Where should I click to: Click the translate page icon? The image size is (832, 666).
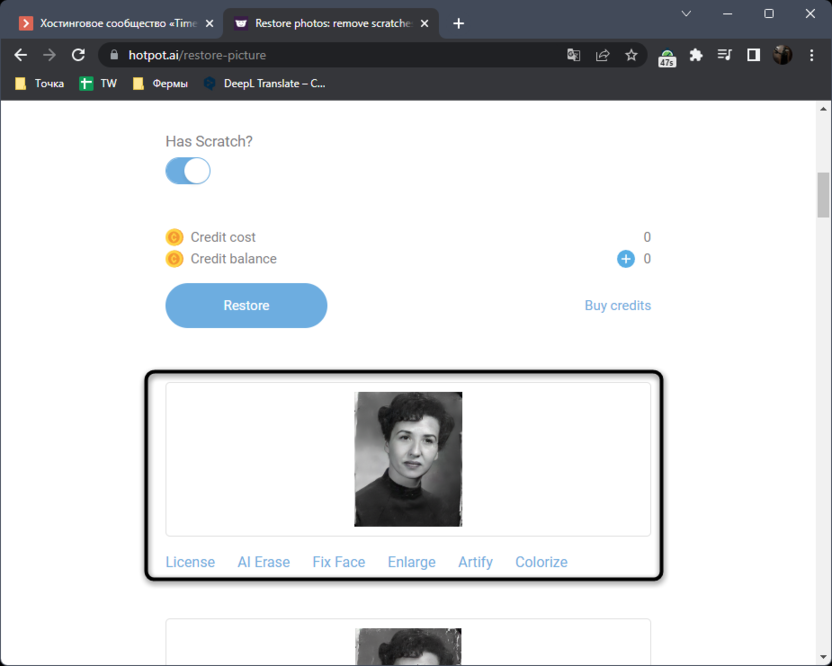coord(574,55)
